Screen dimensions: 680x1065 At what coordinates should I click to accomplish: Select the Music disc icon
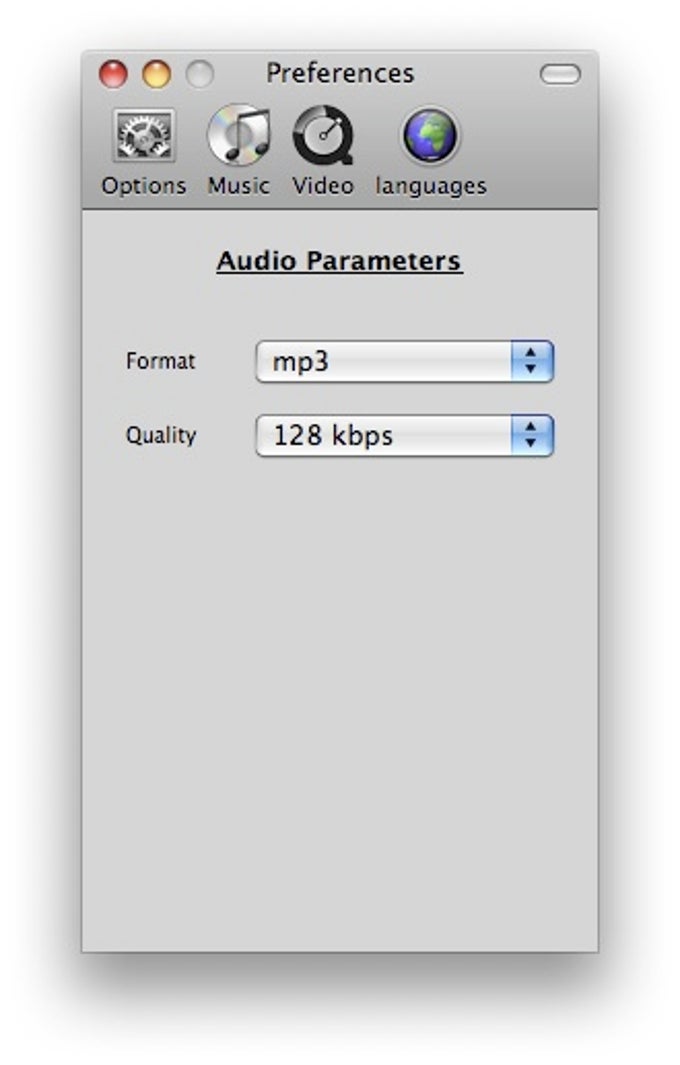coord(238,134)
